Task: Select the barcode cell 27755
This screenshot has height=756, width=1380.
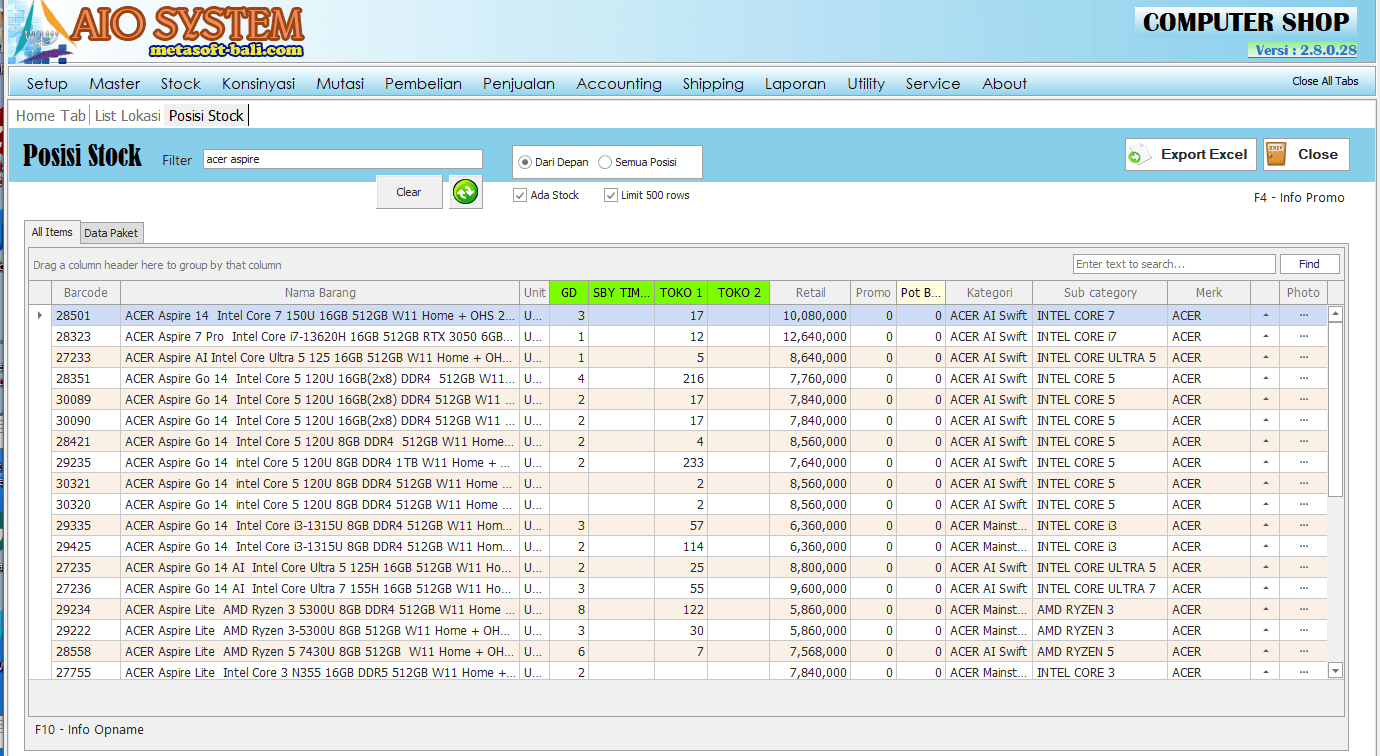Action: [85, 672]
